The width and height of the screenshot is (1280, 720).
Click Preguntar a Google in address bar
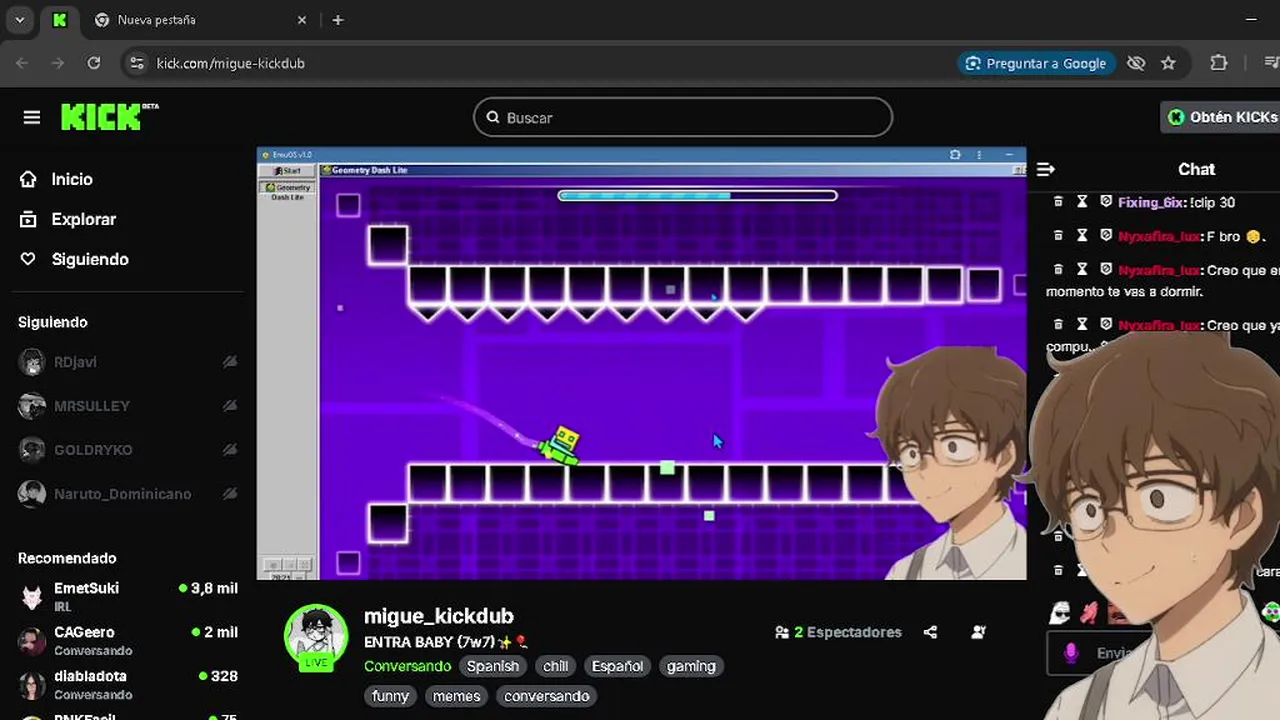coord(1036,63)
